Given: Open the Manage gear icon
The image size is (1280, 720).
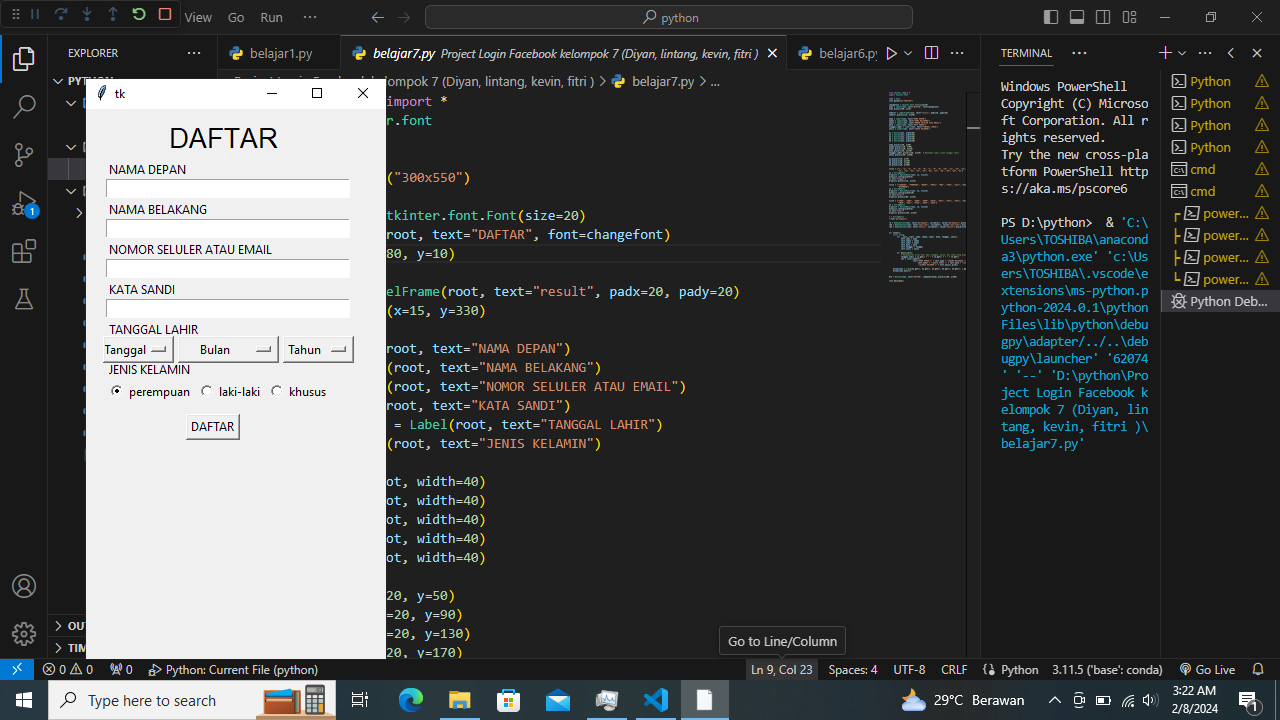Looking at the screenshot, I should coord(24,634).
